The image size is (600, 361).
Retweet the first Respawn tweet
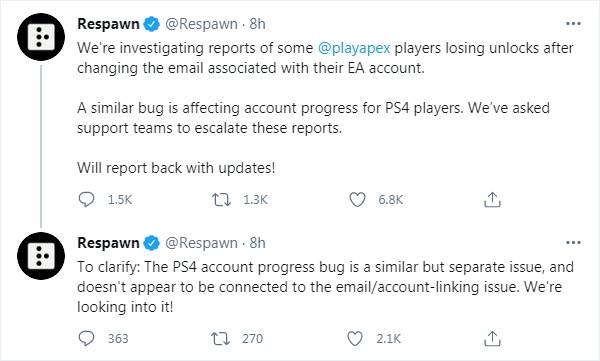pos(222,199)
